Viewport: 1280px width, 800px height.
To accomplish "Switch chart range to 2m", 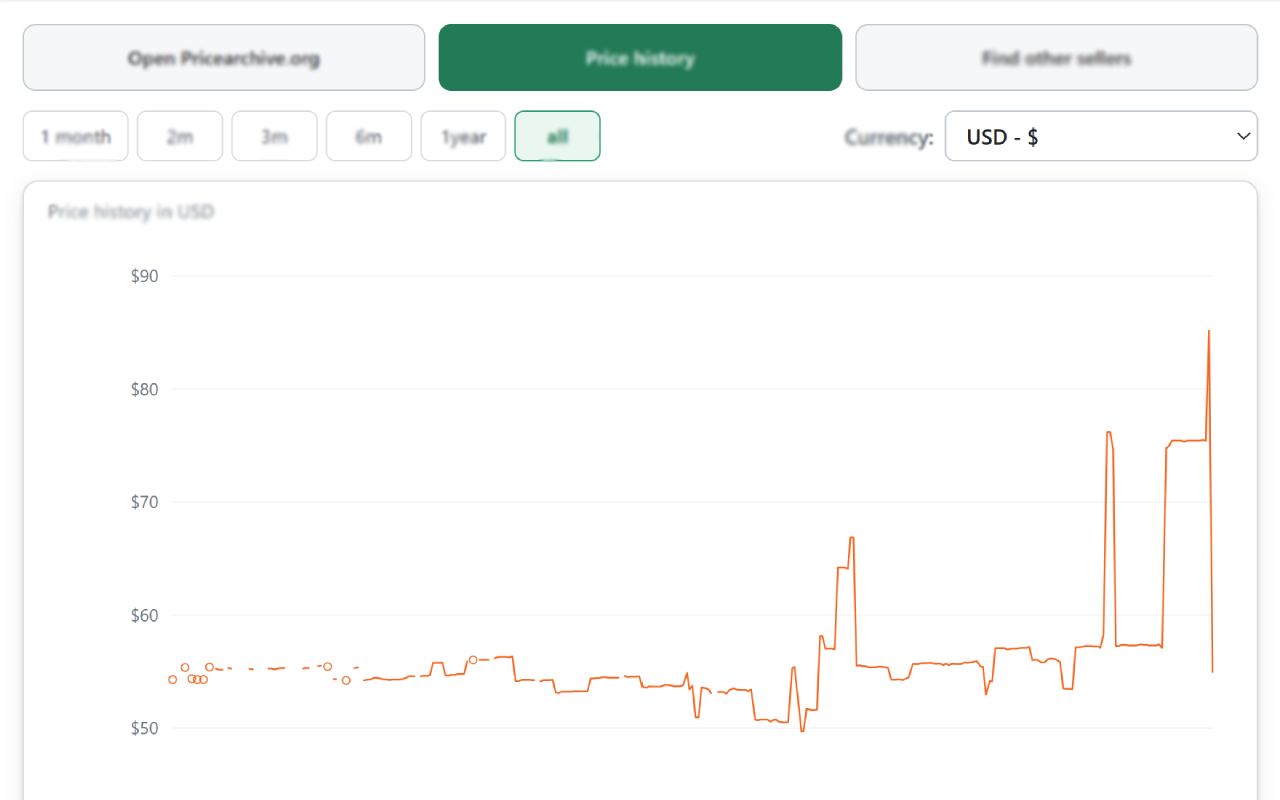I will tap(180, 136).
